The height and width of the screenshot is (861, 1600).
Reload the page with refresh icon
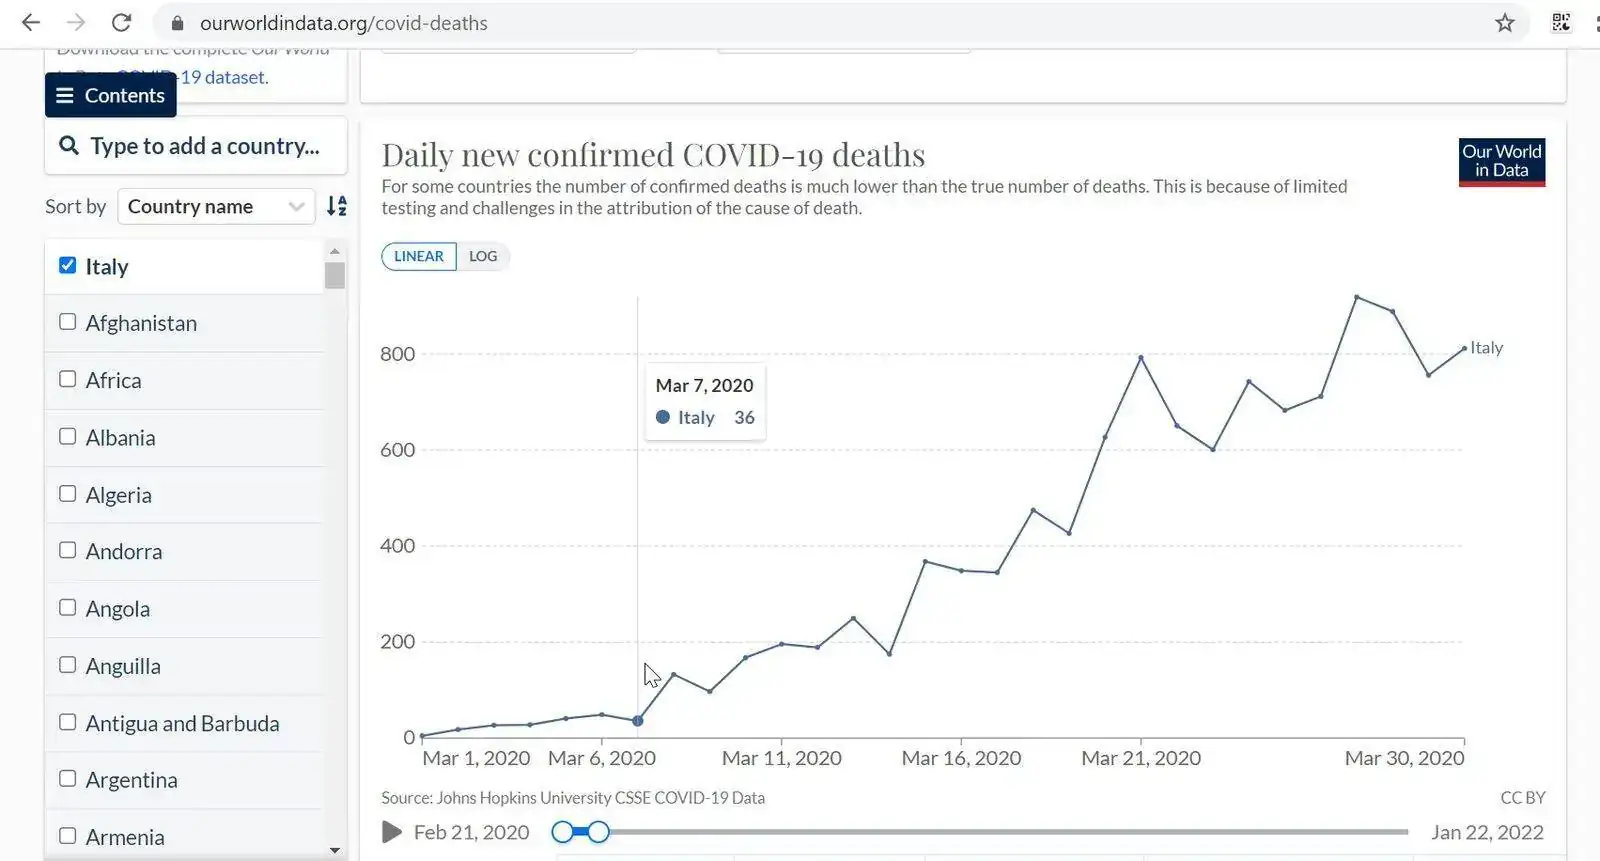point(121,23)
